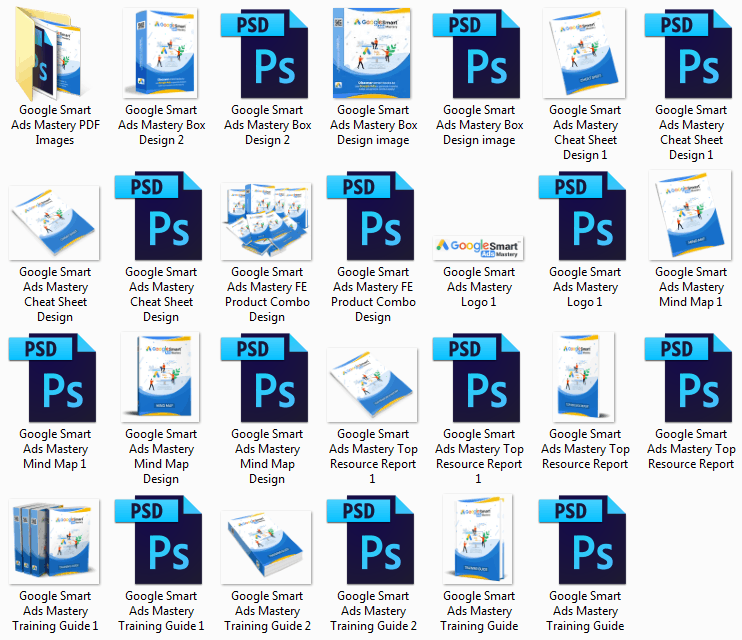742x640 pixels.
Task: Open the Logo 1 PSD file icon
Action: click(x=584, y=216)
